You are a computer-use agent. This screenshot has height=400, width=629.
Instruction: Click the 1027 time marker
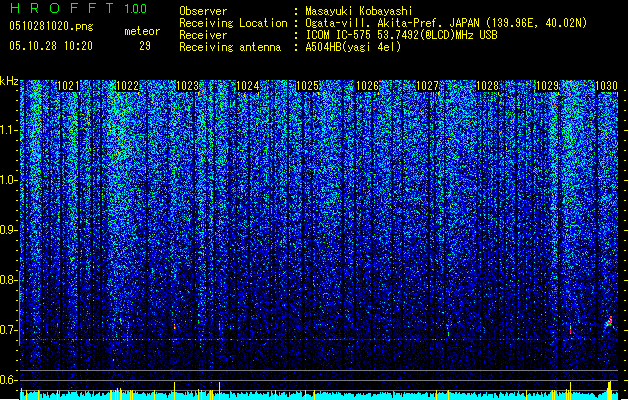pyautogui.click(x=428, y=86)
